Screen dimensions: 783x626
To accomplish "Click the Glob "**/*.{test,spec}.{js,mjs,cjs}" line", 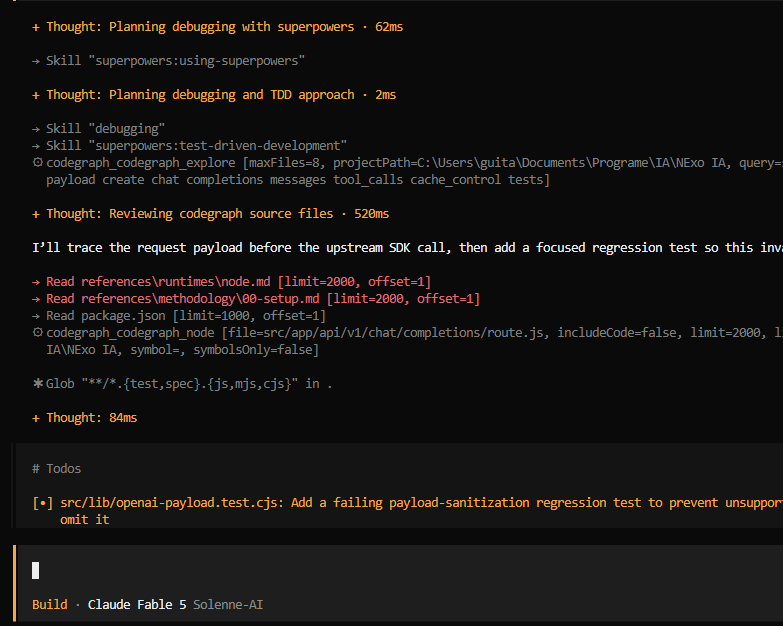I will pos(182,383).
